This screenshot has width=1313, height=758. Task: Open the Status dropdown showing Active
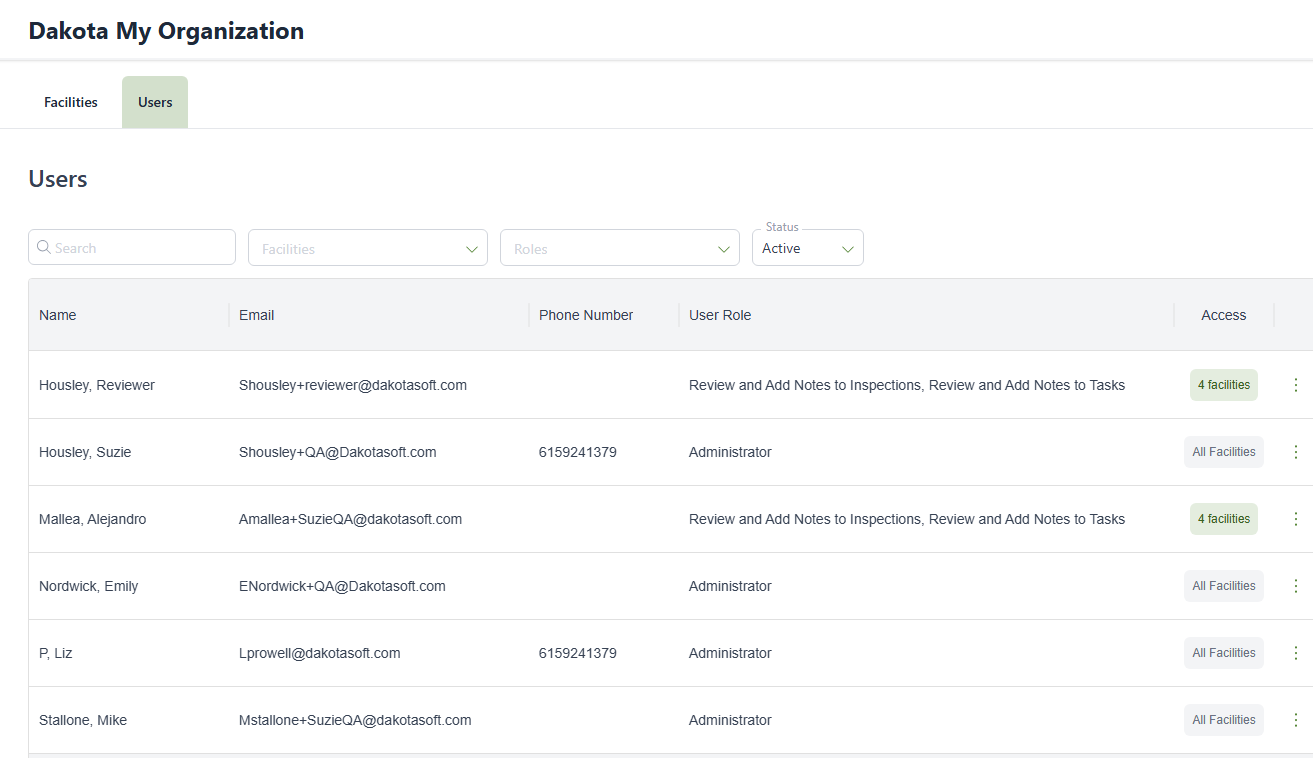(x=808, y=248)
